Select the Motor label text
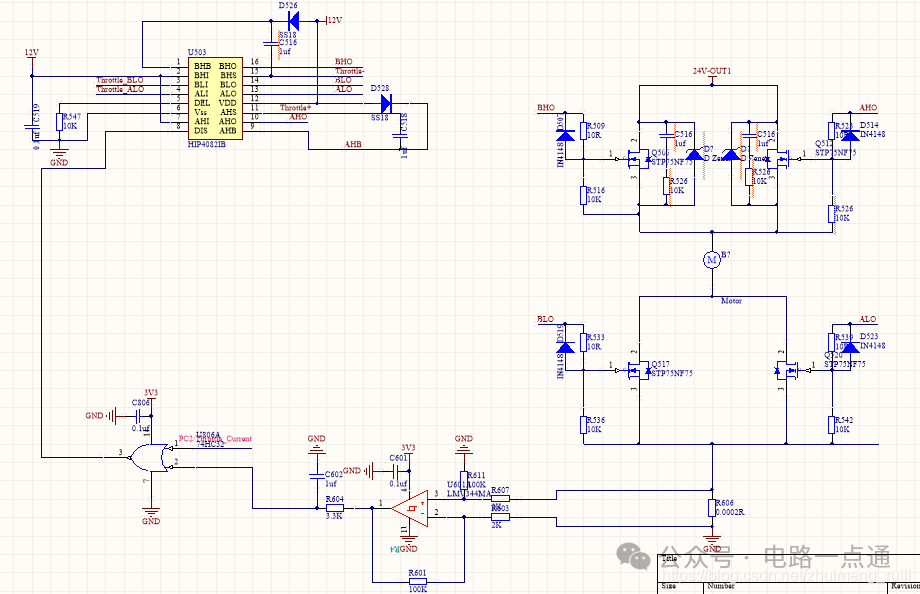 [731, 301]
